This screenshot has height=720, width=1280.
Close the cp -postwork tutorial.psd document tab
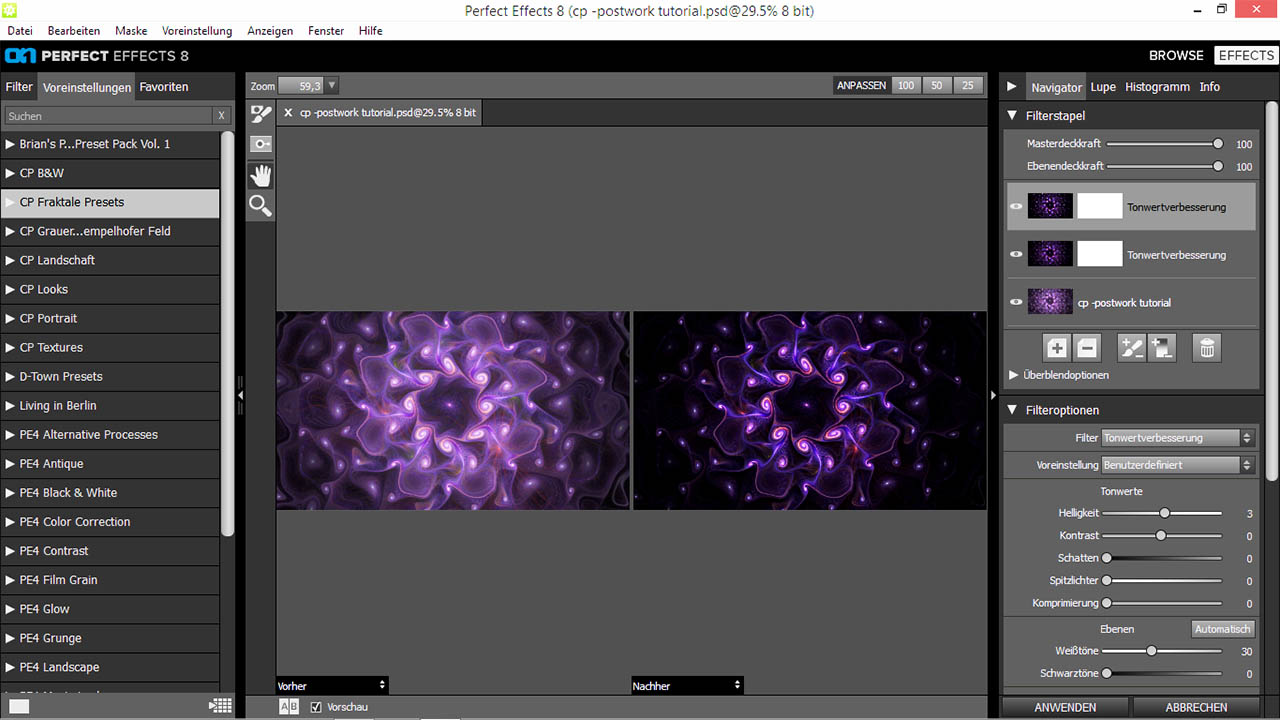(288, 113)
